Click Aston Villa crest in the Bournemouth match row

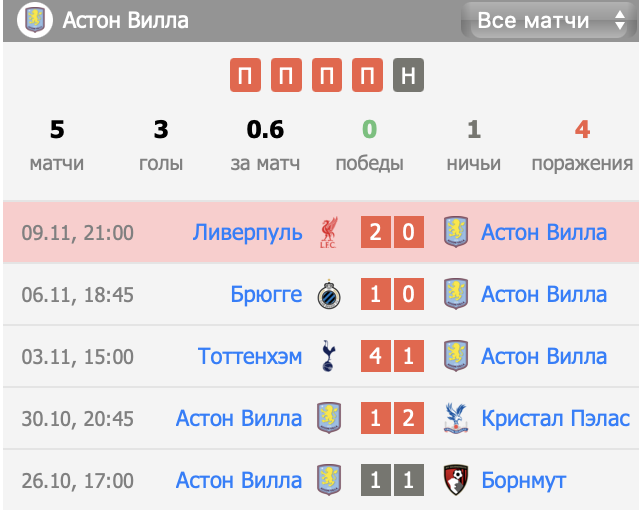click(328, 480)
